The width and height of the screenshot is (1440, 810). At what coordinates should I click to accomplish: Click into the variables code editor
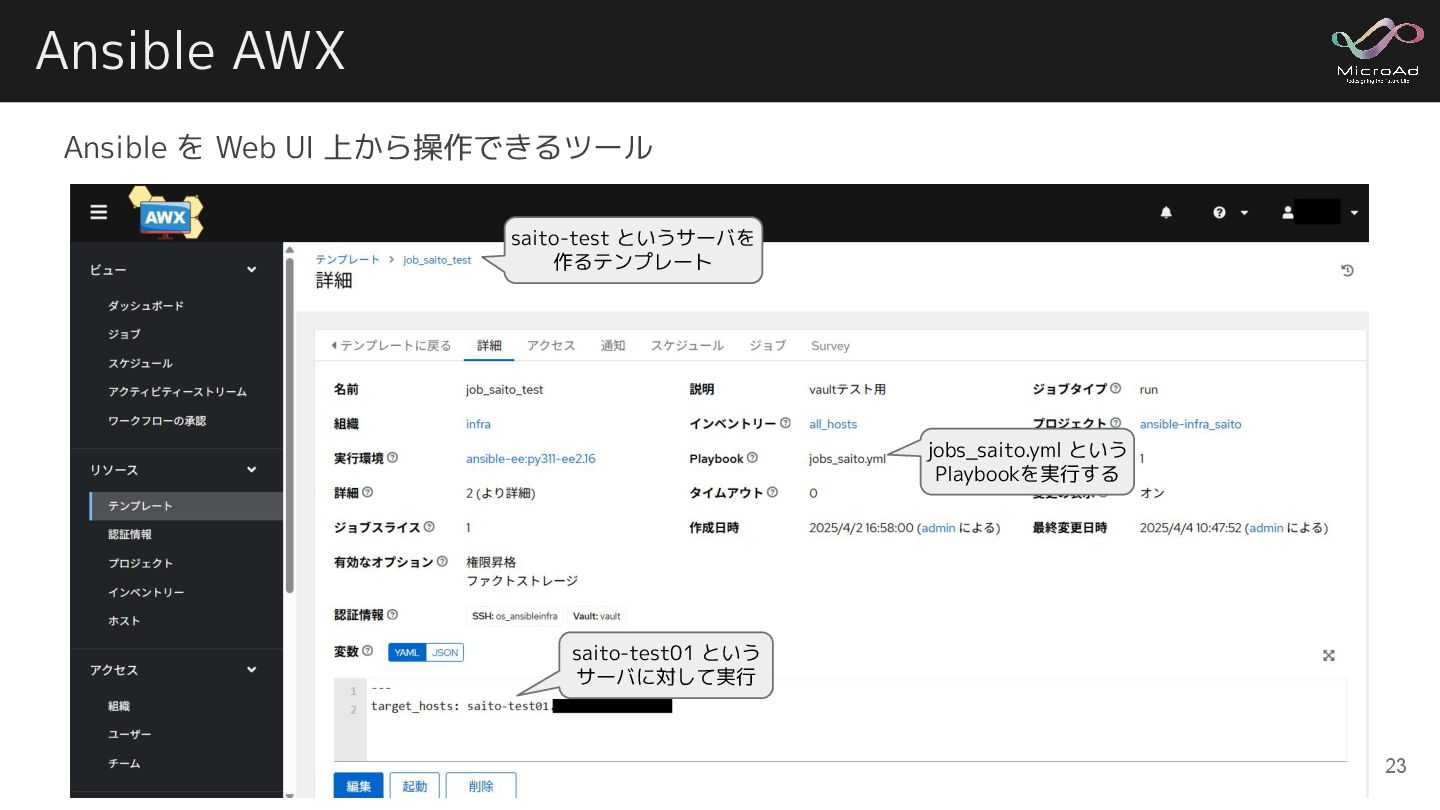point(856,720)
